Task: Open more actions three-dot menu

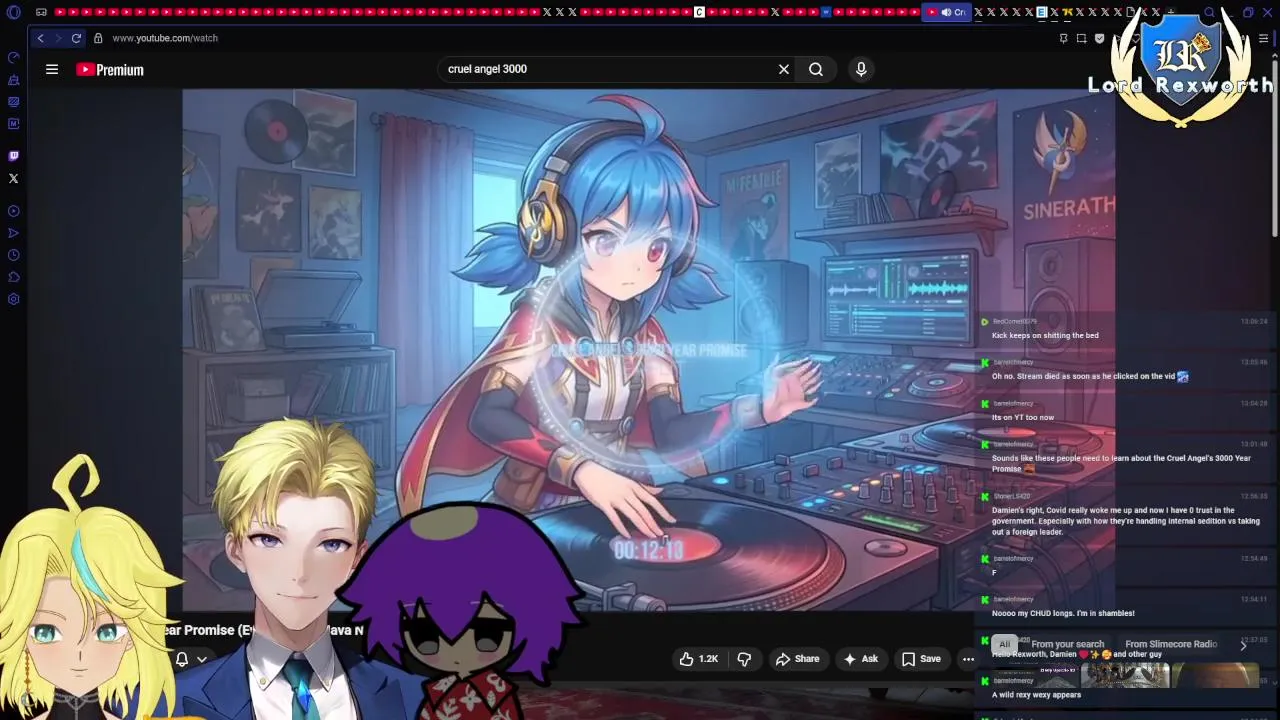Action: point(968,659)
